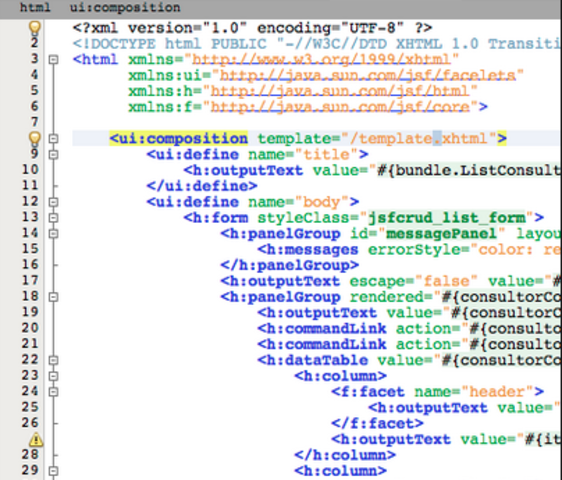Collapse the html tag fold on line 3
Image resolution: width=562 pixels, height=480 pixels.
(53, 59)
